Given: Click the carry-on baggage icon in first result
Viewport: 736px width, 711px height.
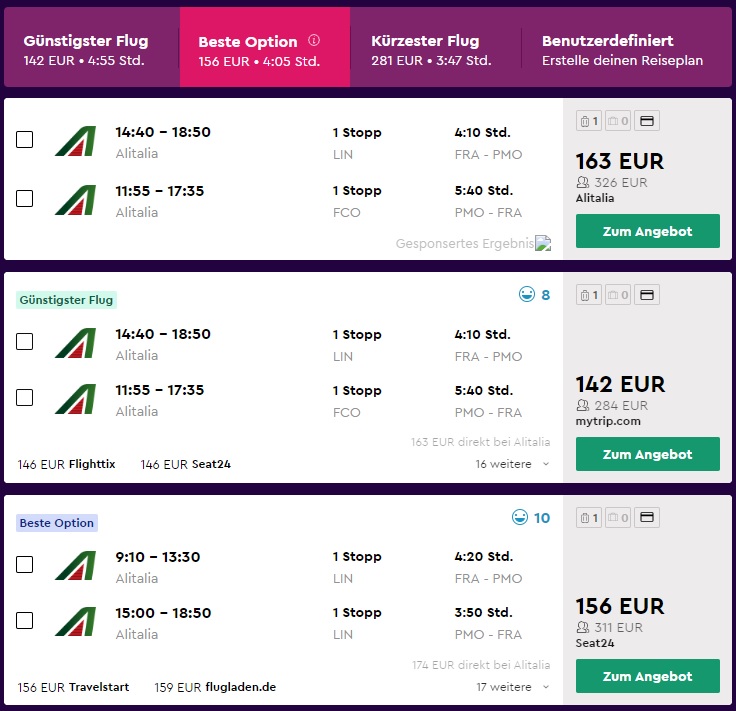Looking at the screenshot, I should tap(589, 122).
